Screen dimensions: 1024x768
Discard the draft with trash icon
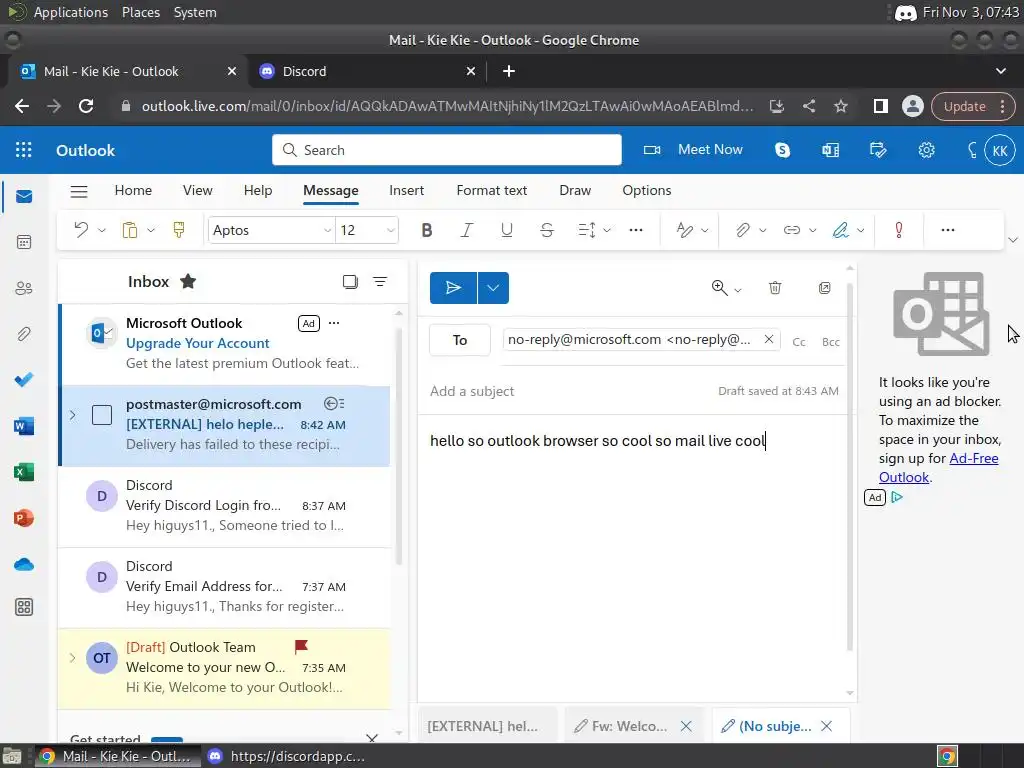coord(775,288)
